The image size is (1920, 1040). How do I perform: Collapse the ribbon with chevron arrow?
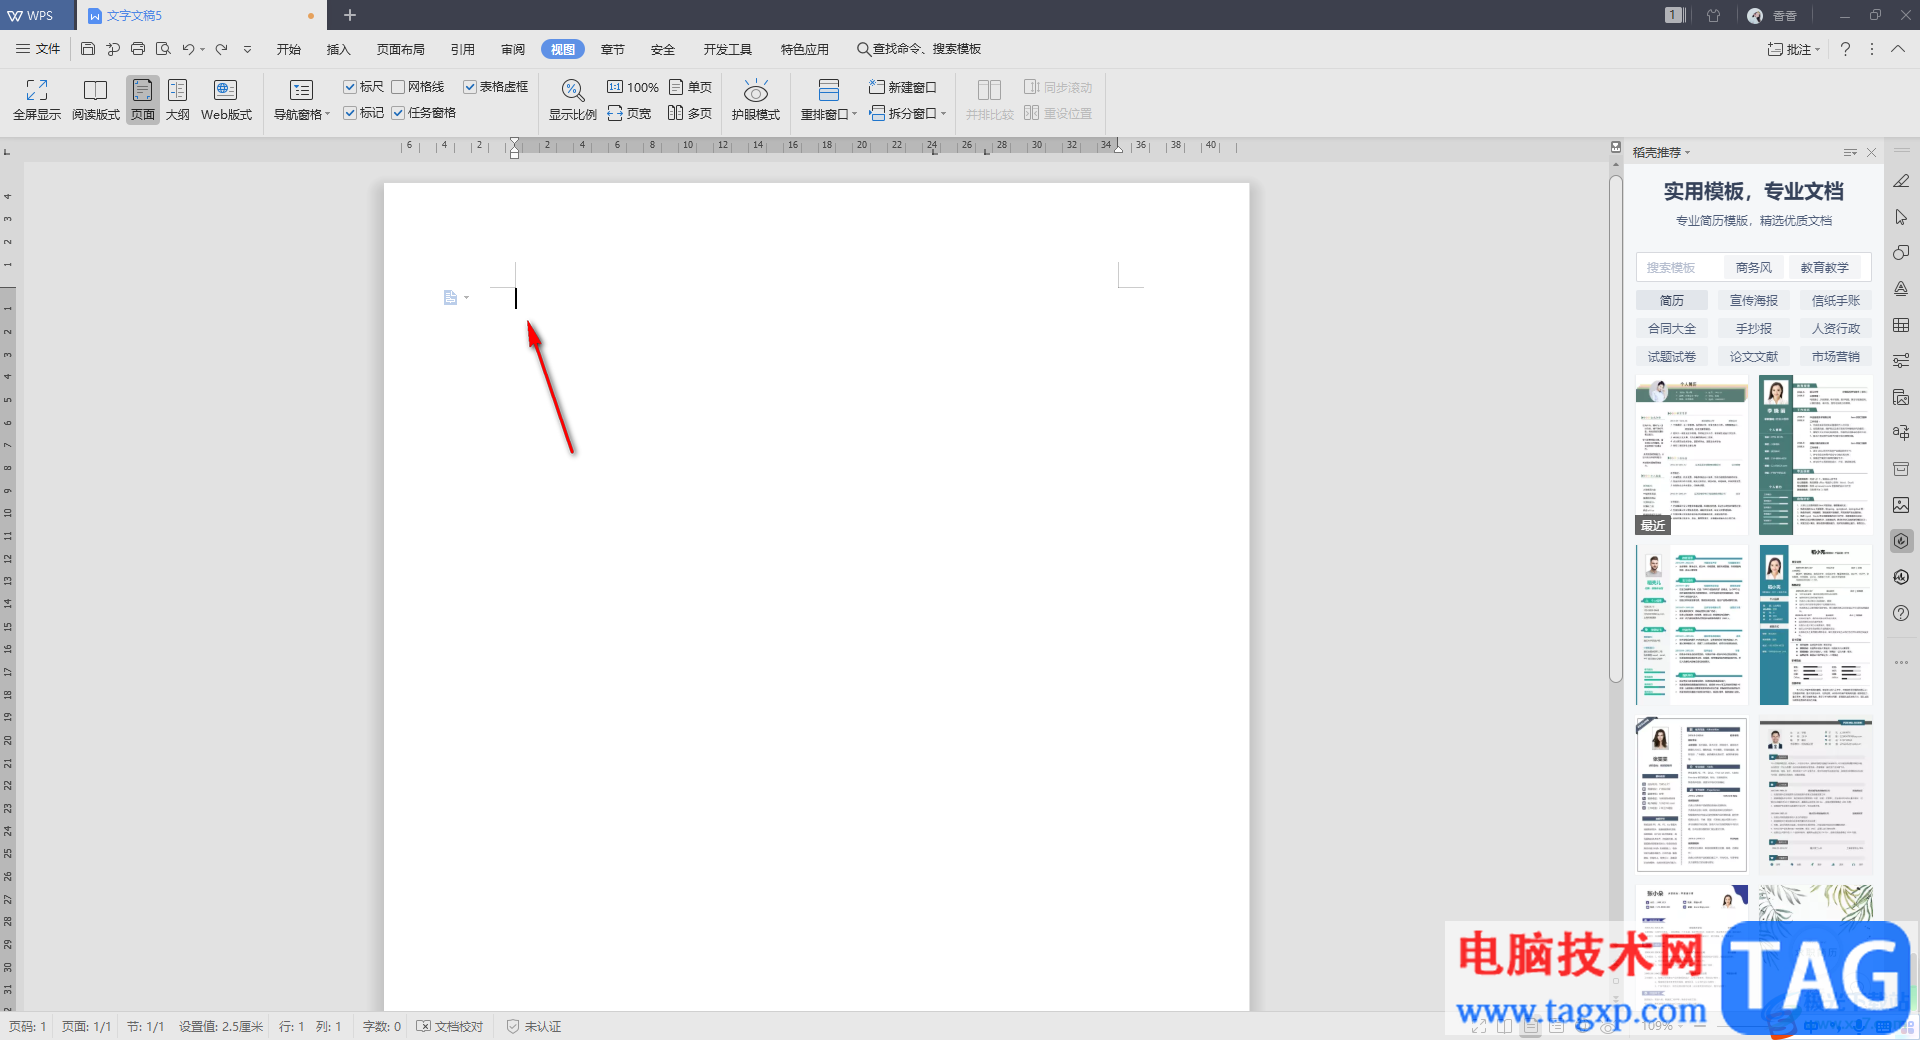(1898, 49)
